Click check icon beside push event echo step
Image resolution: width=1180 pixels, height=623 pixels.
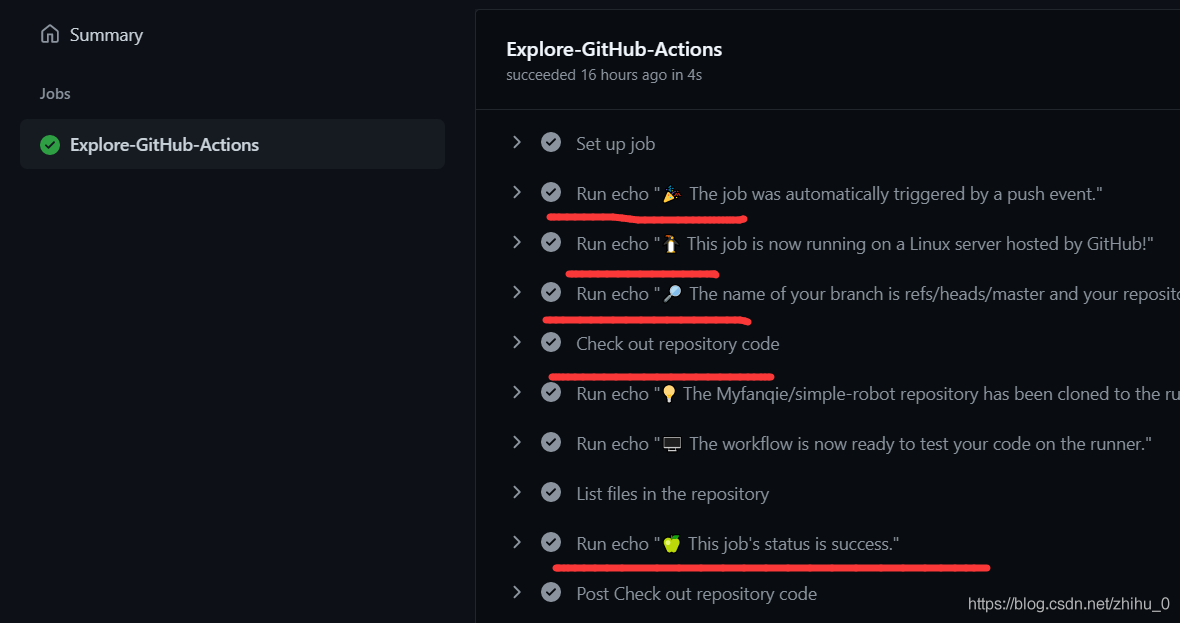pyautogui.click(x=551, y=192)
